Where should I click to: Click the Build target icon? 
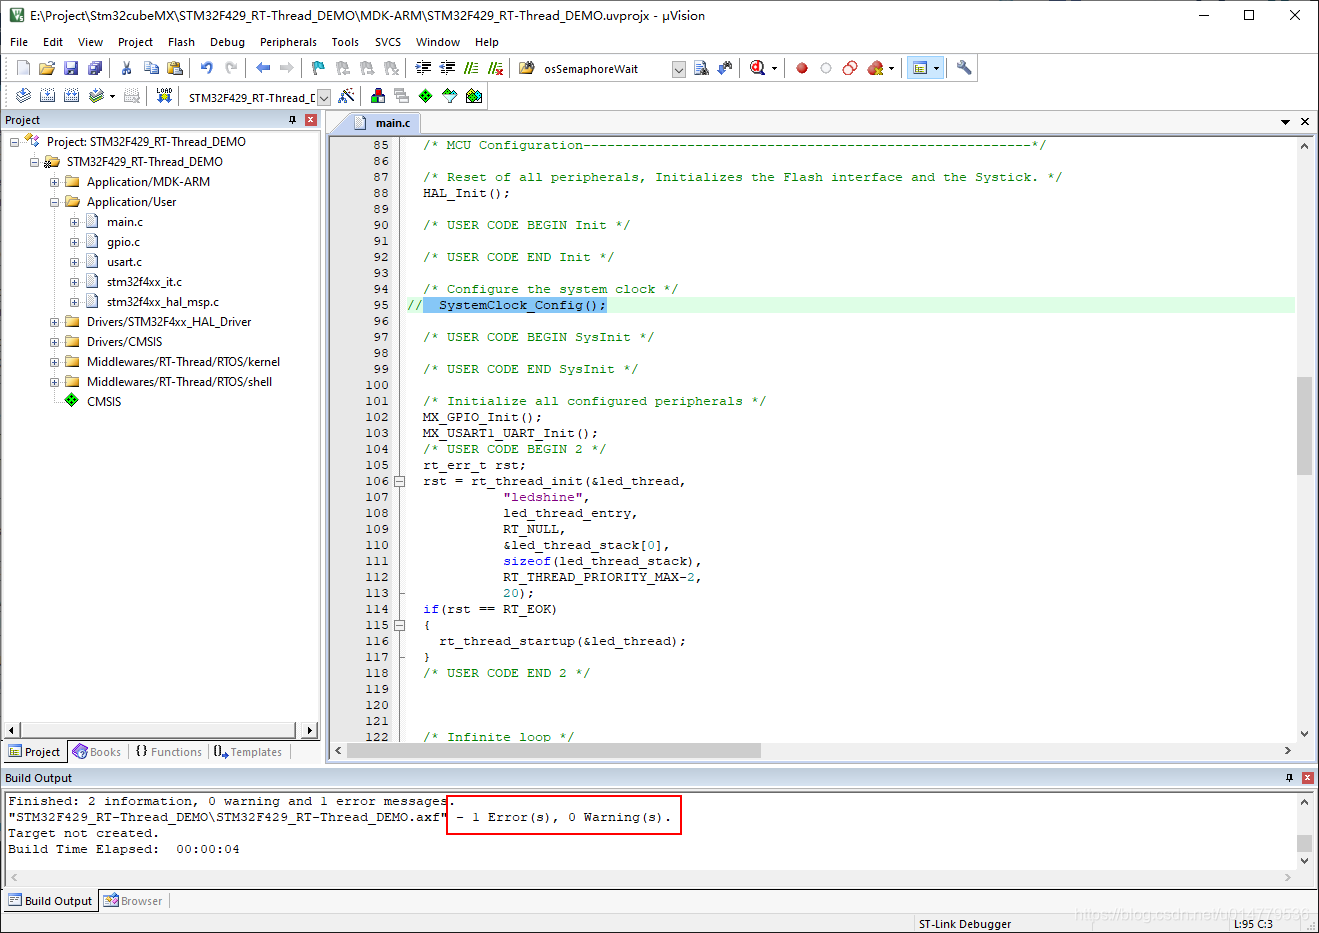[47, 96]
